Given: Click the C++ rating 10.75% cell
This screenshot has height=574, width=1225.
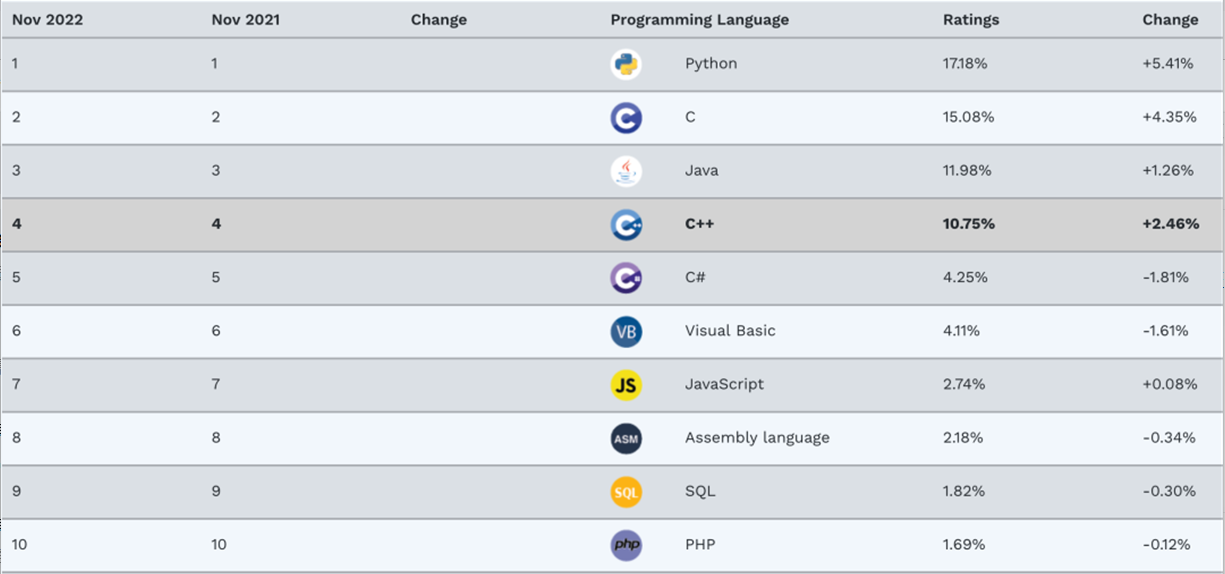Looking at the screenshot, I should (968, 225).
